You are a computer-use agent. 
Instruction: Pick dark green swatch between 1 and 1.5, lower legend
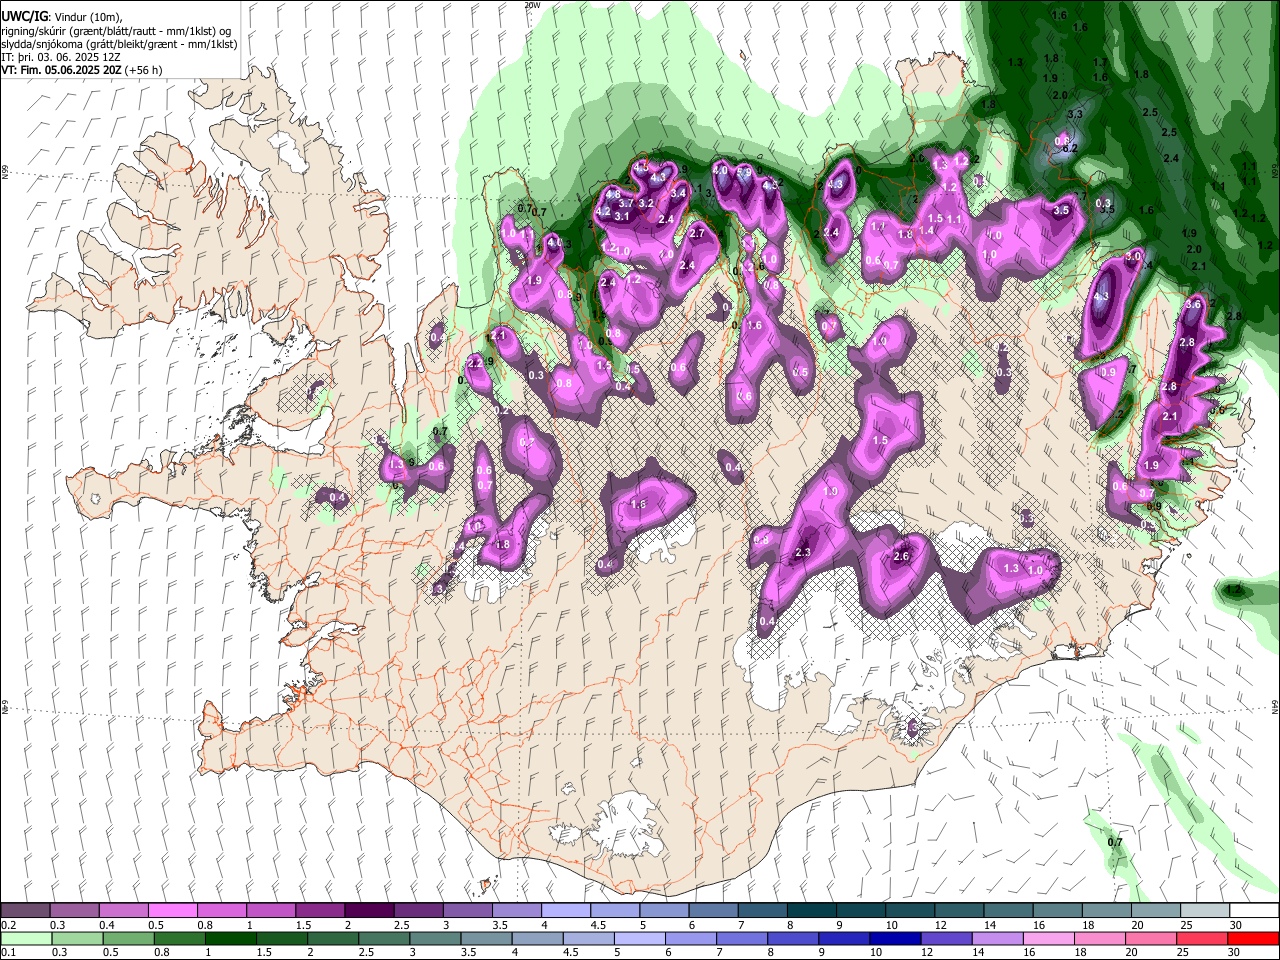click(x=230, y=938)
